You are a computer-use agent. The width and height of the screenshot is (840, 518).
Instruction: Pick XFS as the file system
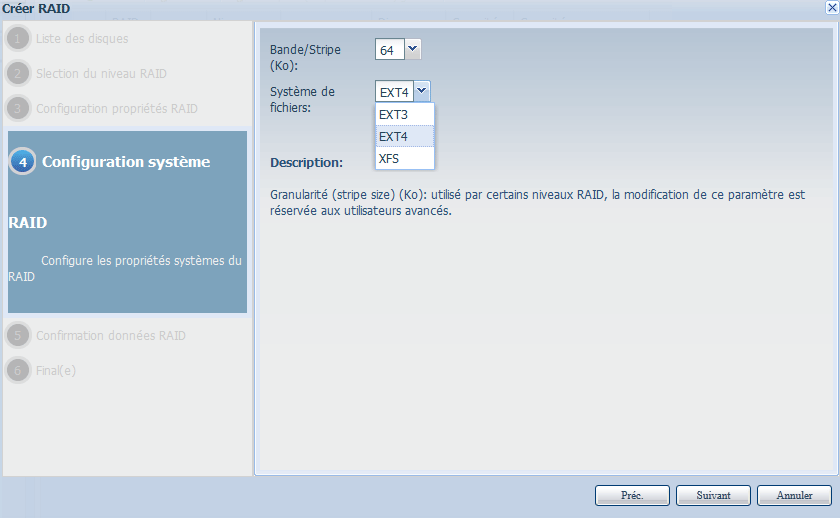405,159
